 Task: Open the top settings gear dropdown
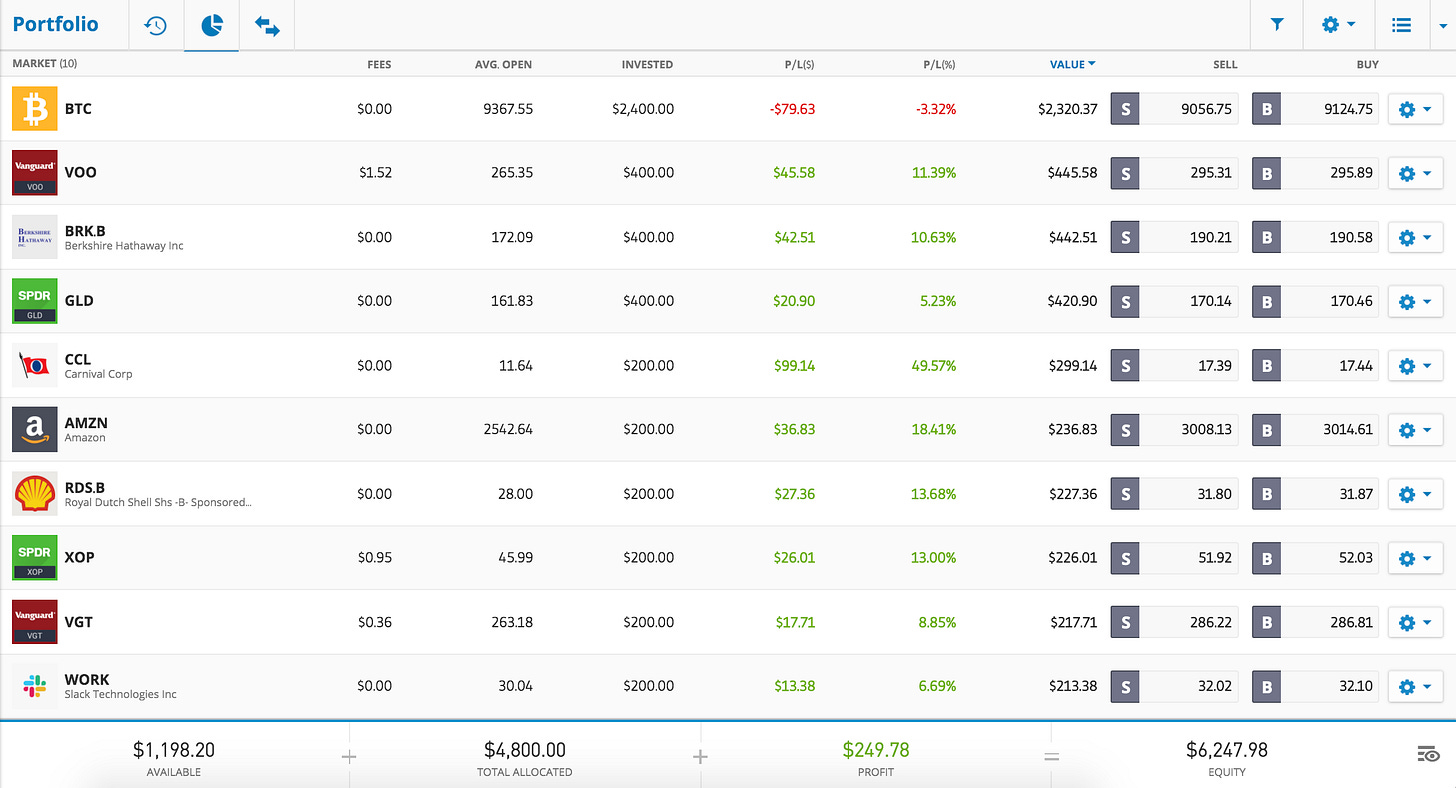click(1338, 25)
